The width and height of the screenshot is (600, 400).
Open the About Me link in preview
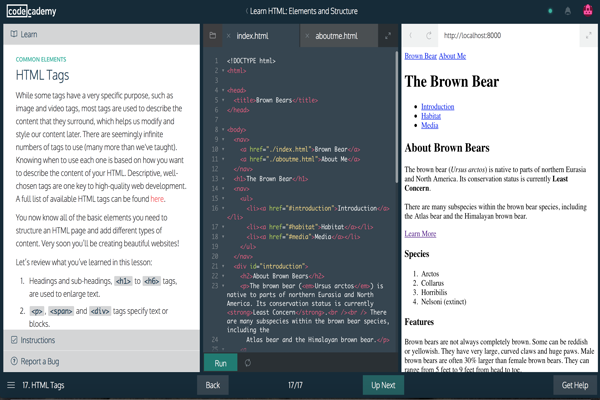pos(452,56)
